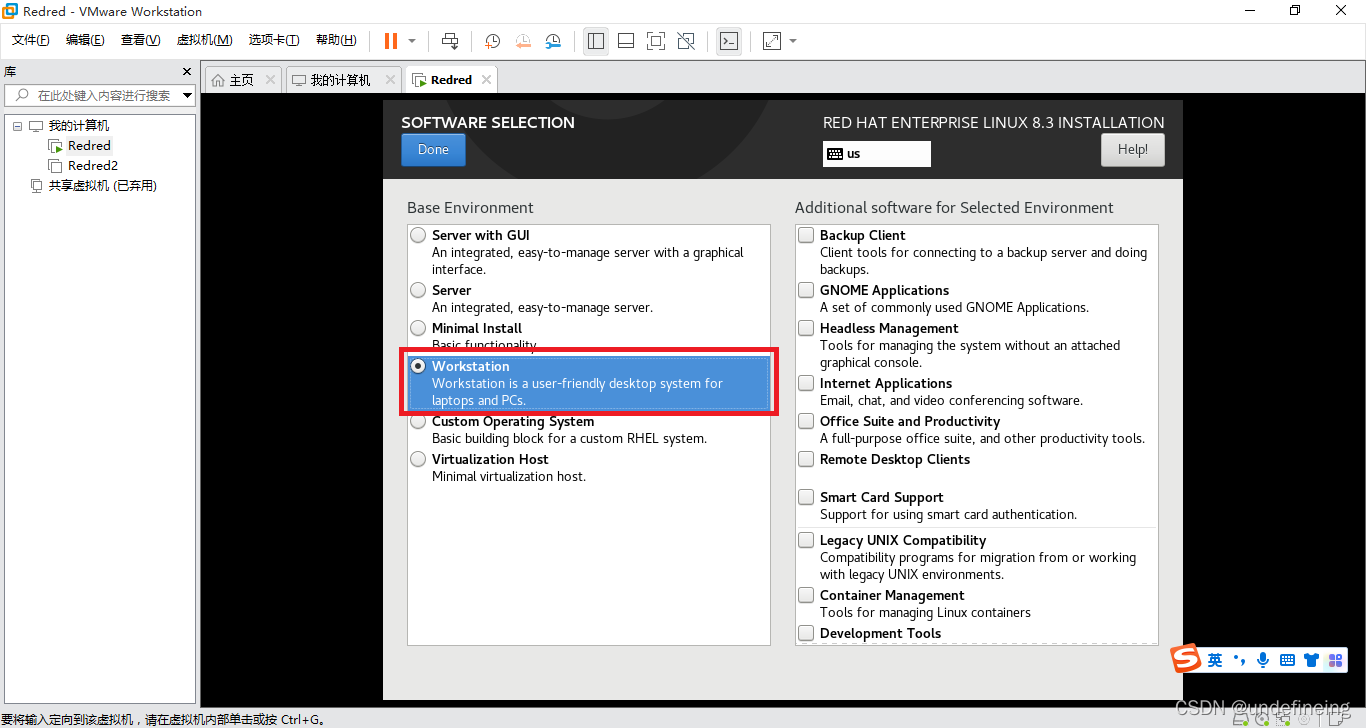
Task: Close the 主页 tab
Action: point(270,80)
